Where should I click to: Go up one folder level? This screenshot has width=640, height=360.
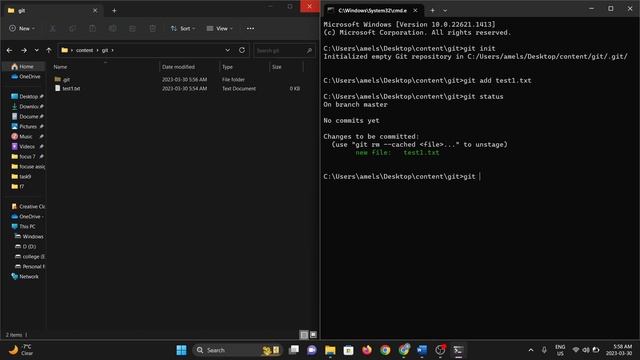(x=49, y=50)
